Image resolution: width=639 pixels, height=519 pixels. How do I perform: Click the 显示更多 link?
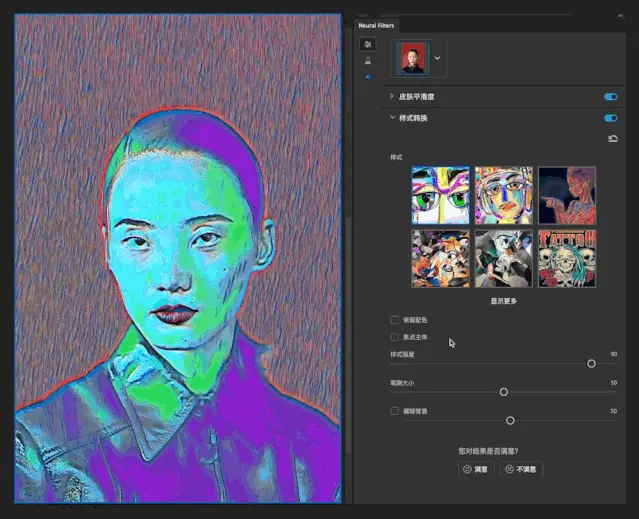click(x=503, y=301)
